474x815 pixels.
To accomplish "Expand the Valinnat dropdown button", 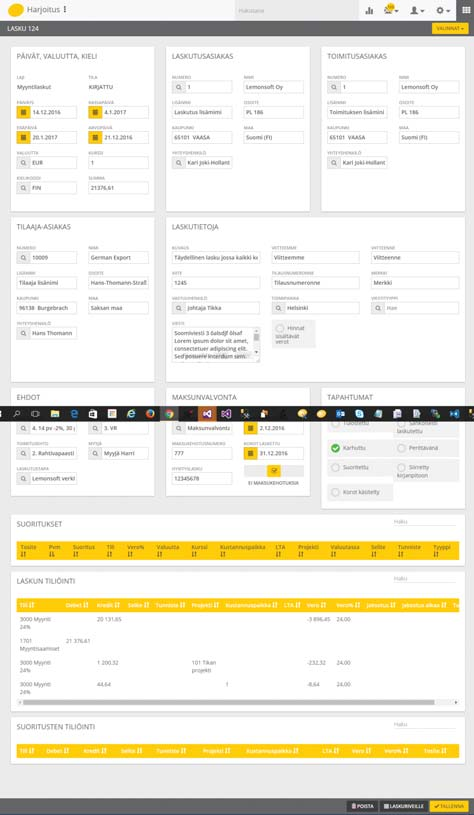I will coord(450,29).
